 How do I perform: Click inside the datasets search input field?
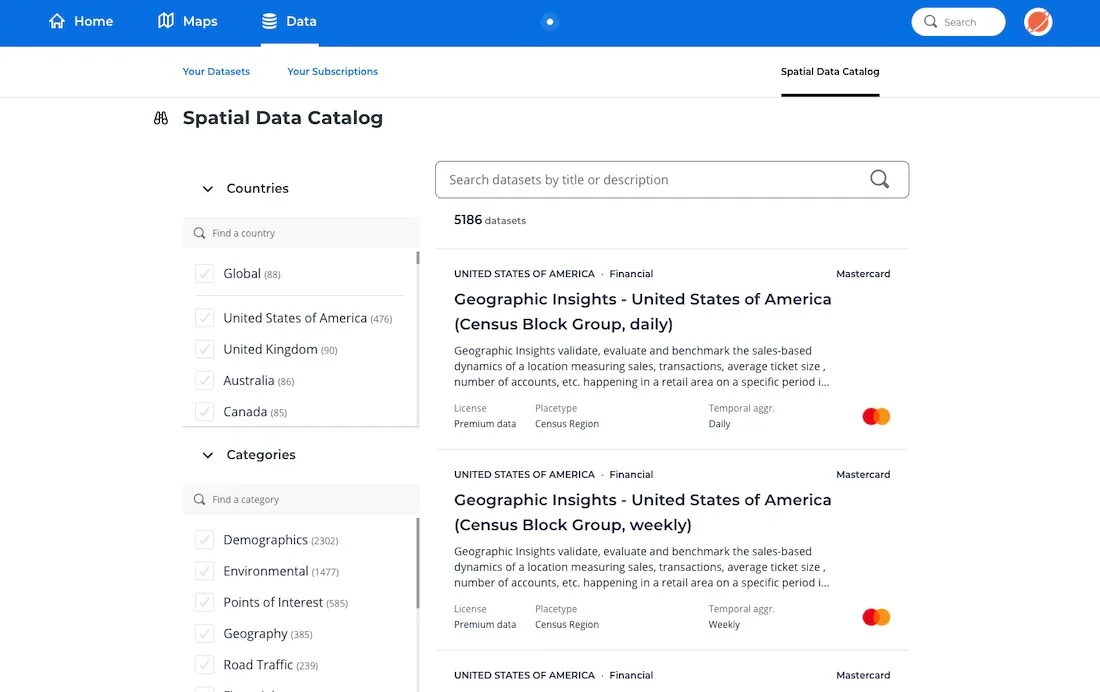(650, 179)
